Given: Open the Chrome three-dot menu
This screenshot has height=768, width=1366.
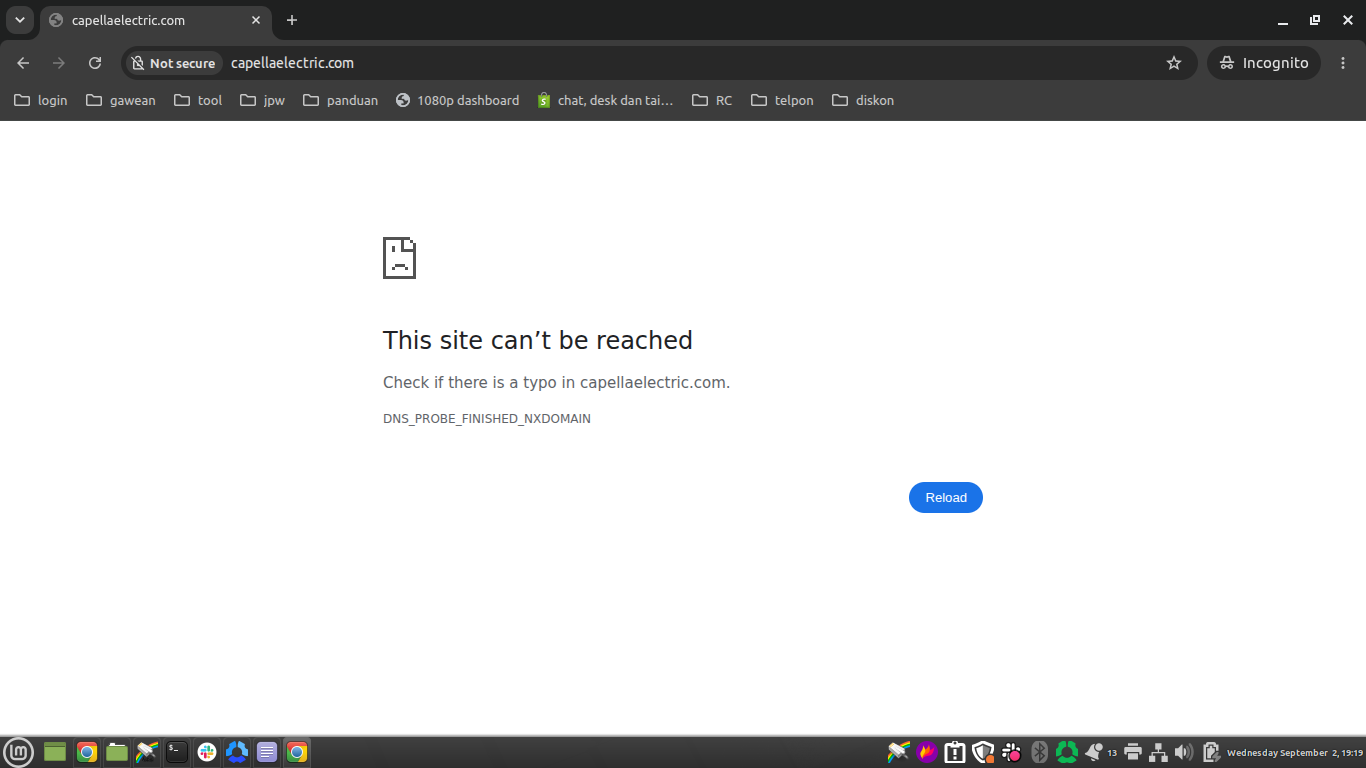Looking at the screenshot, I should (x=1343, y=63).
